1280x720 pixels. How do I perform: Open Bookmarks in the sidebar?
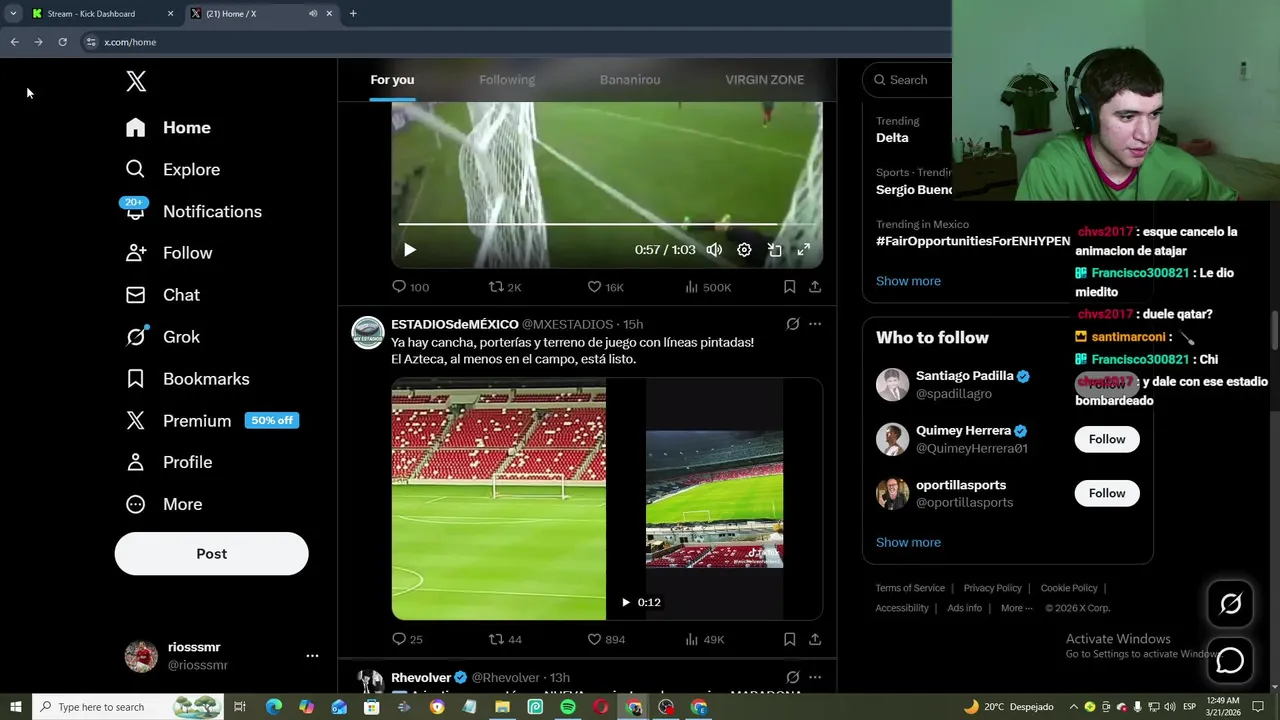(x=187, y=379)
